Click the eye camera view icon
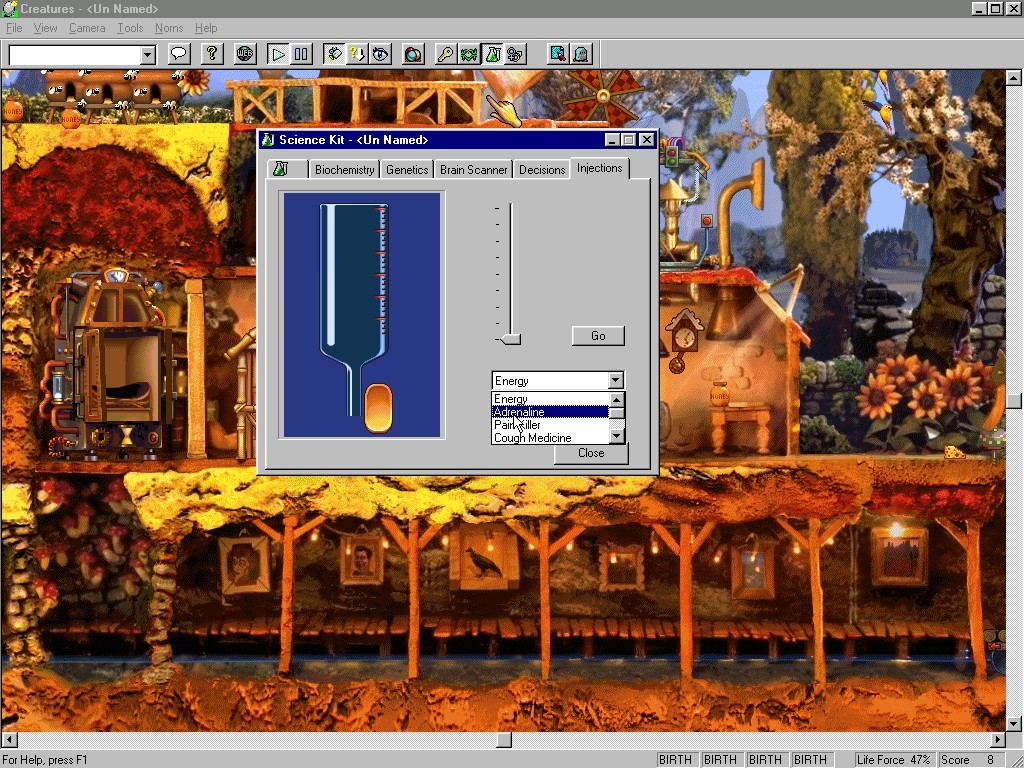 (380, 54)
